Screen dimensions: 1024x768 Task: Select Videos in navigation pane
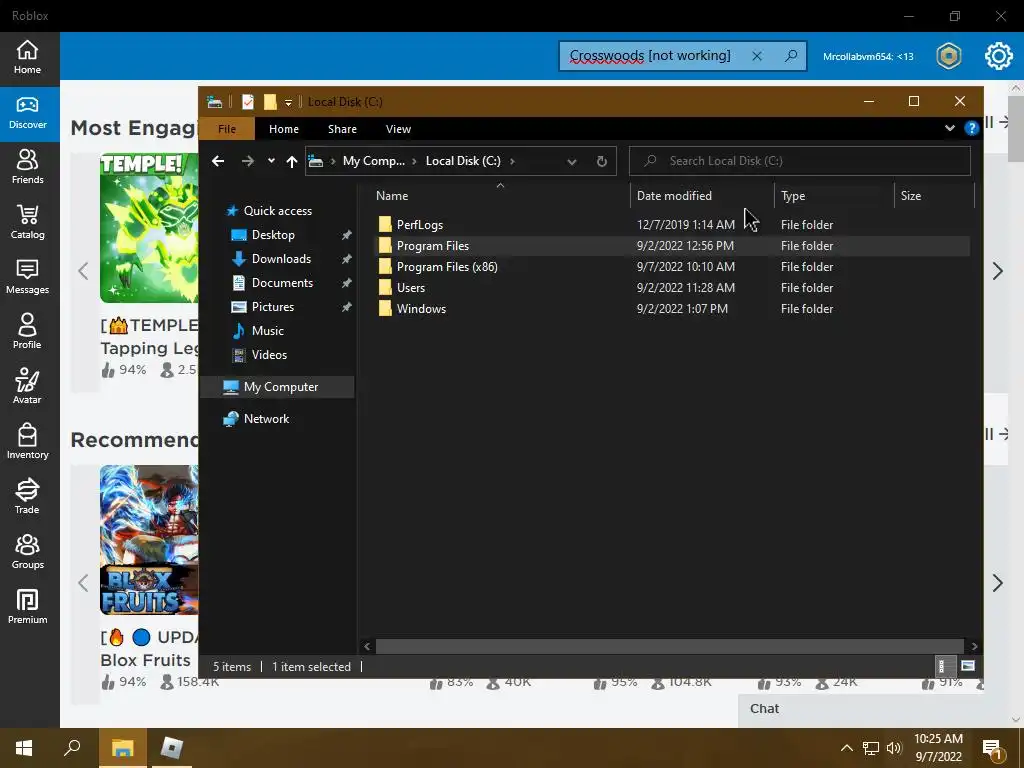point(269,355)
